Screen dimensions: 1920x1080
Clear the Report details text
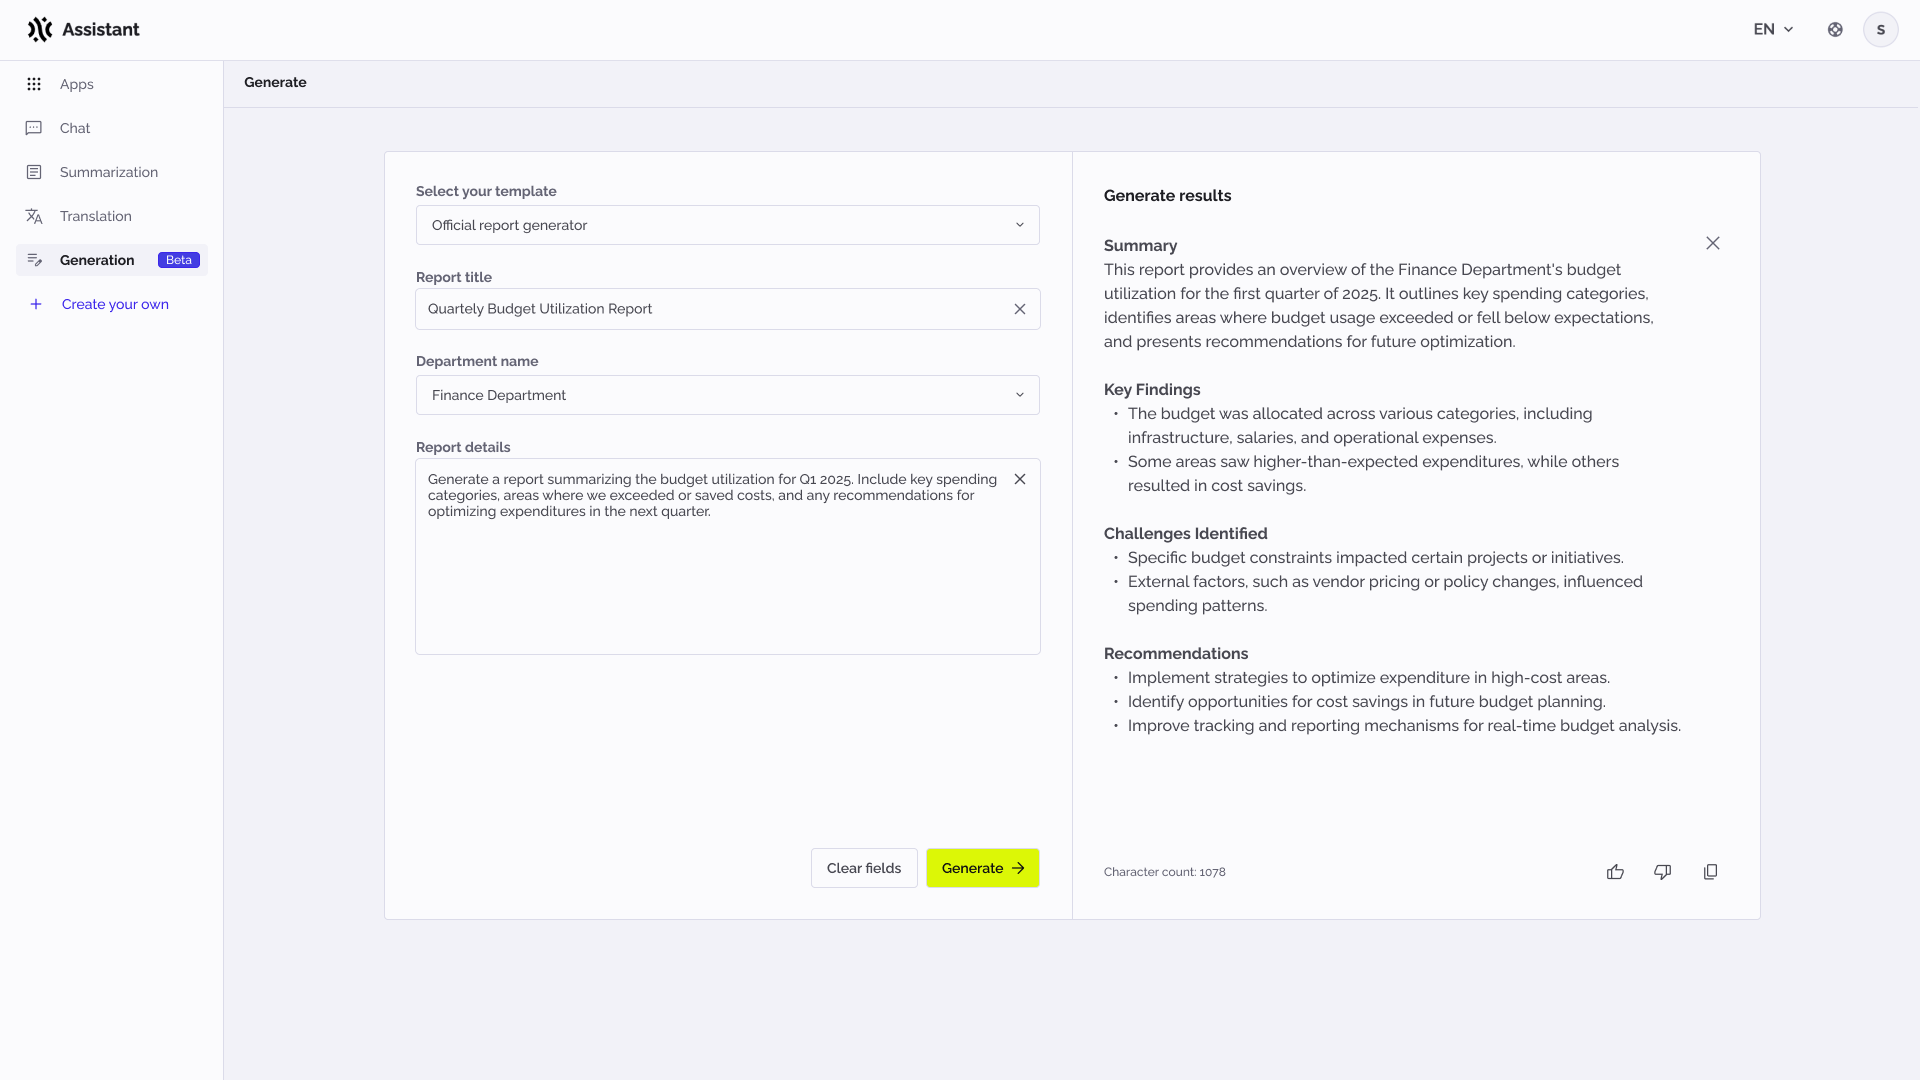tap(1020, 479)
